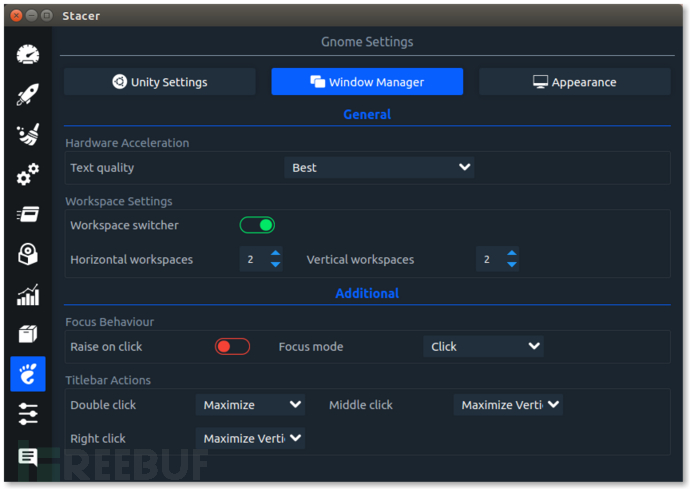Close the Stacer window

pyautogui.click(x=16, y=15)
